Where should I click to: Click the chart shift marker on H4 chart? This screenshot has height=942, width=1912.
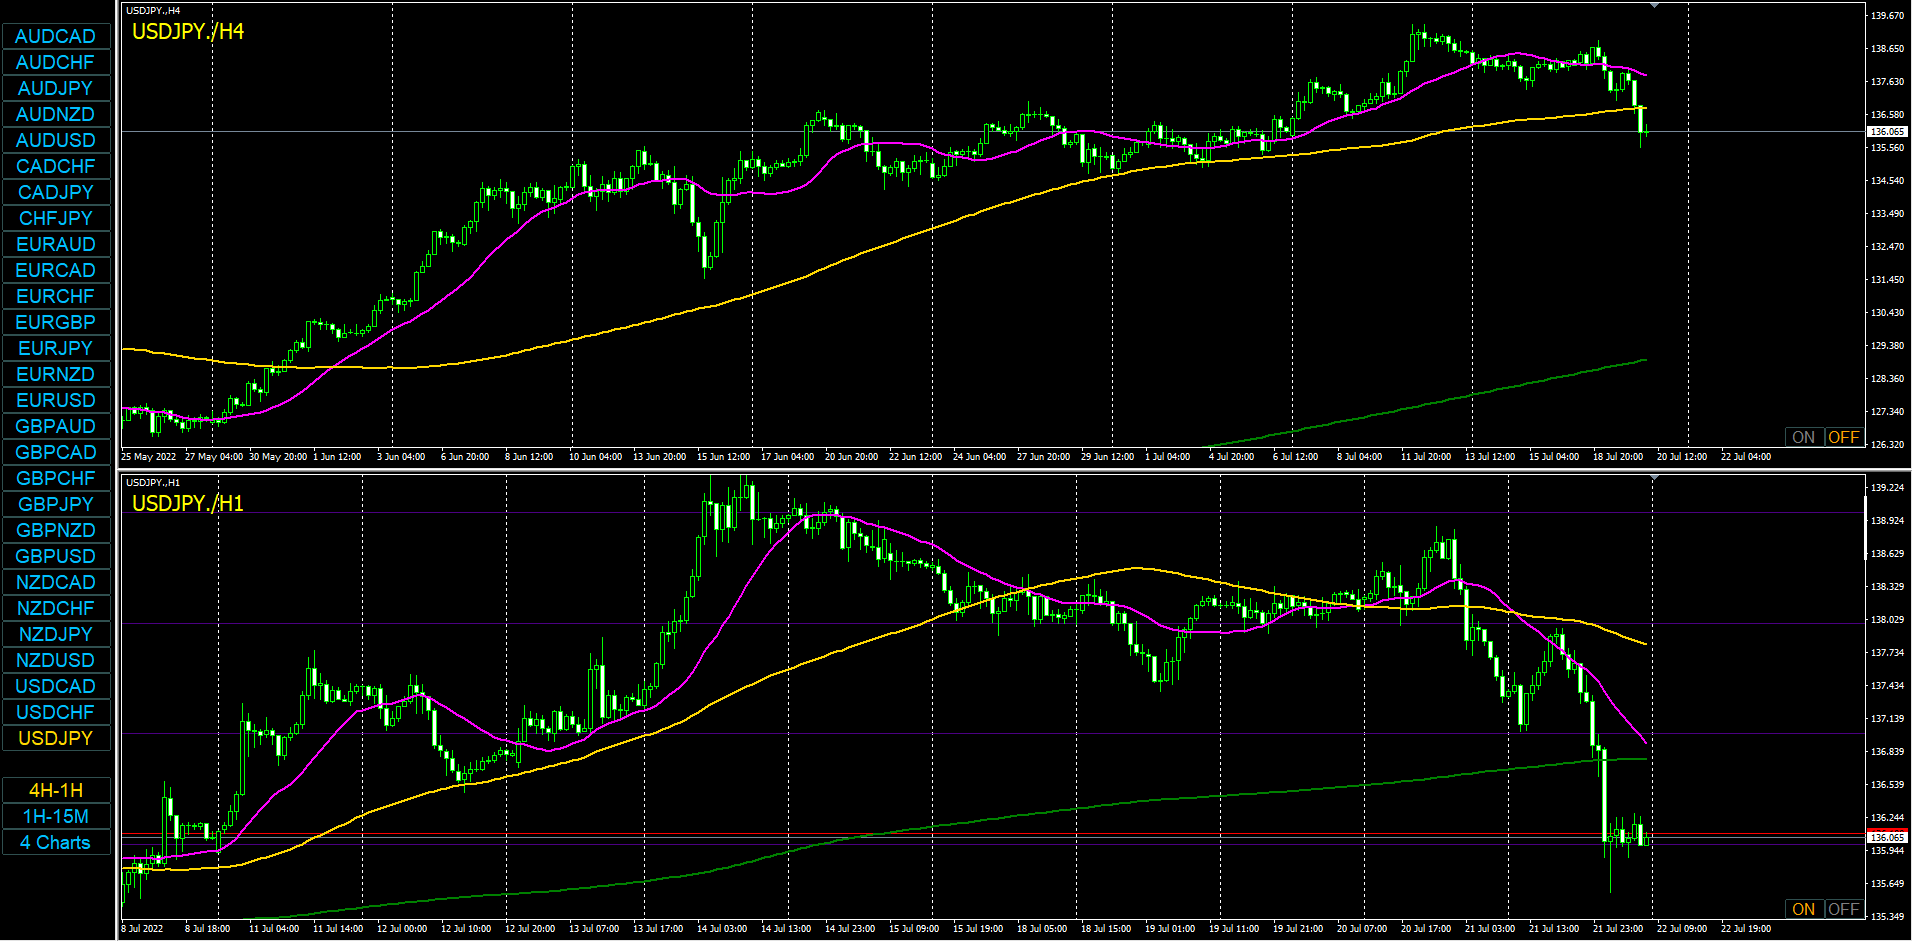[1655, 6]
